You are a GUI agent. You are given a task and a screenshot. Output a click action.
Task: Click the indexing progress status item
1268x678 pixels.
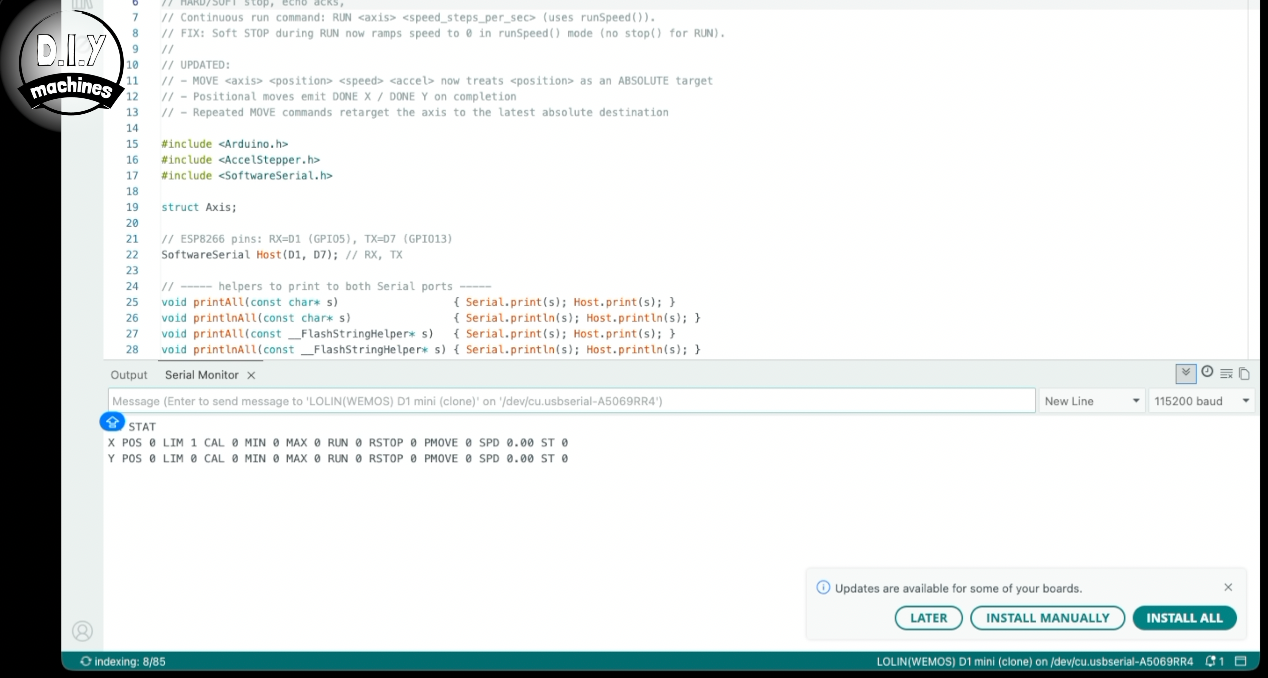pyautogui.click(x=123, y=662)
